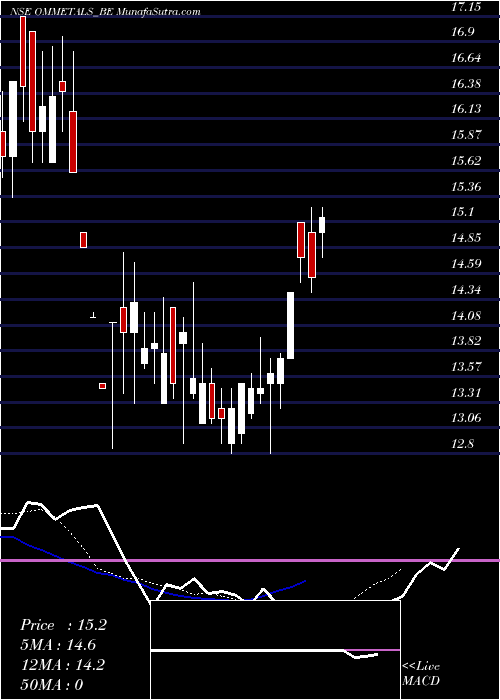Image resolution: width=500 pixels, height=700 pixels.
Task: Click the 12MA : 14.2 readout
Action: pos(62,665)
